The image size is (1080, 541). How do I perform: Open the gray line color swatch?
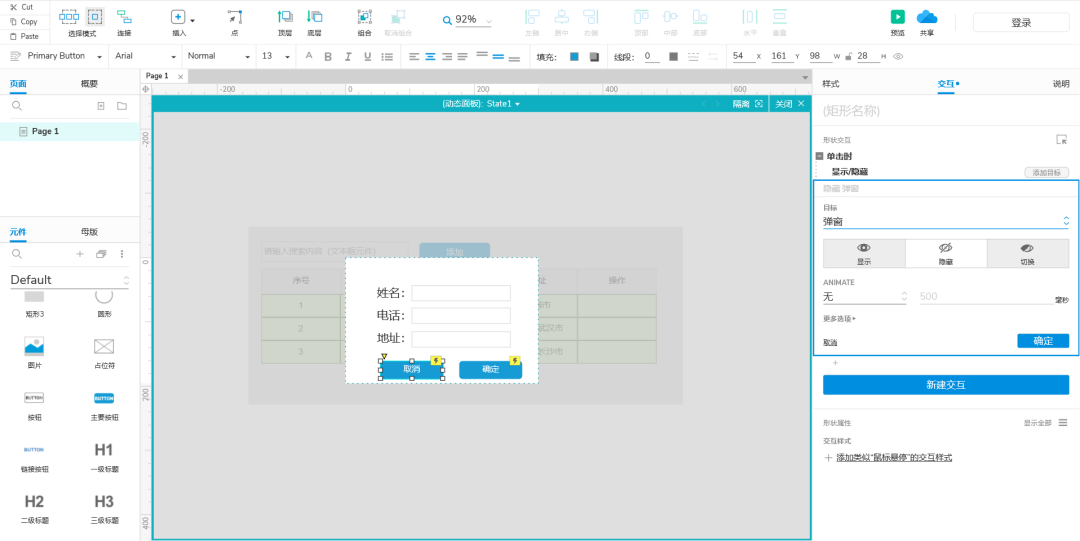(x=674, y=57)
